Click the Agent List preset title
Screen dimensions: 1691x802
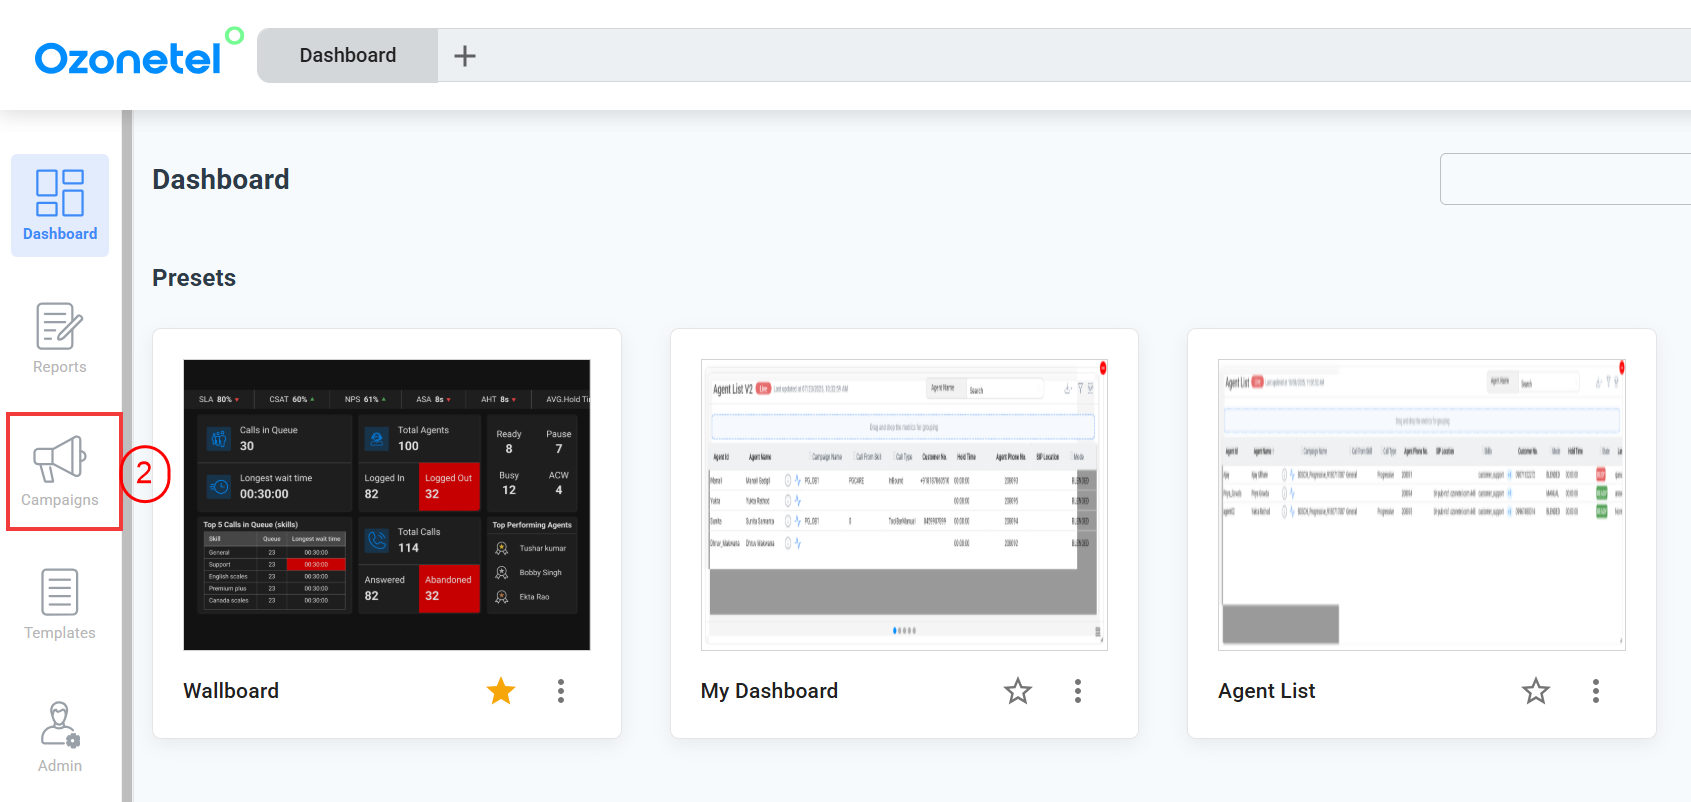(x=1266, y=691)
